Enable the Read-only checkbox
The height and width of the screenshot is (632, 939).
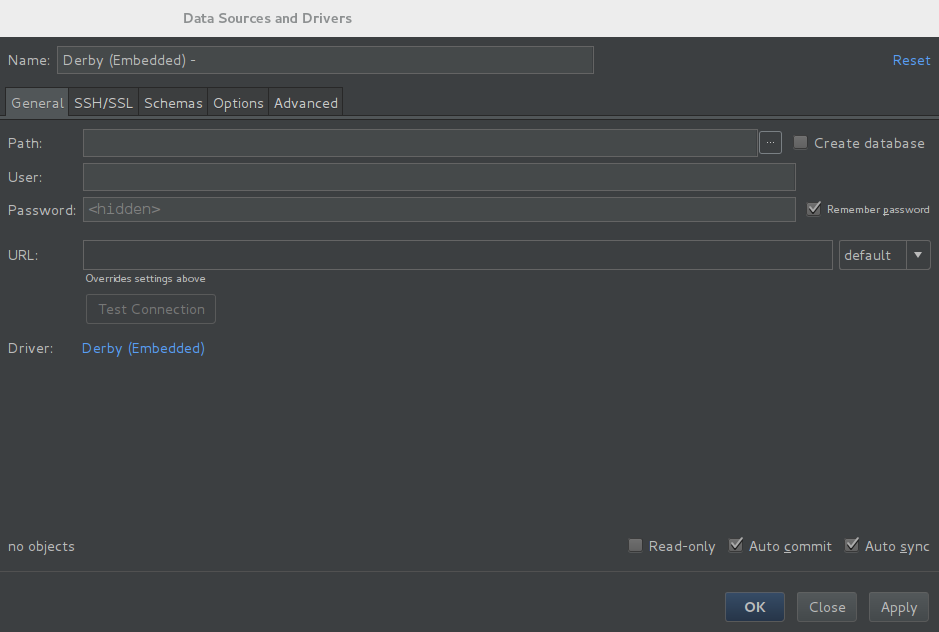tap(635, 546)
